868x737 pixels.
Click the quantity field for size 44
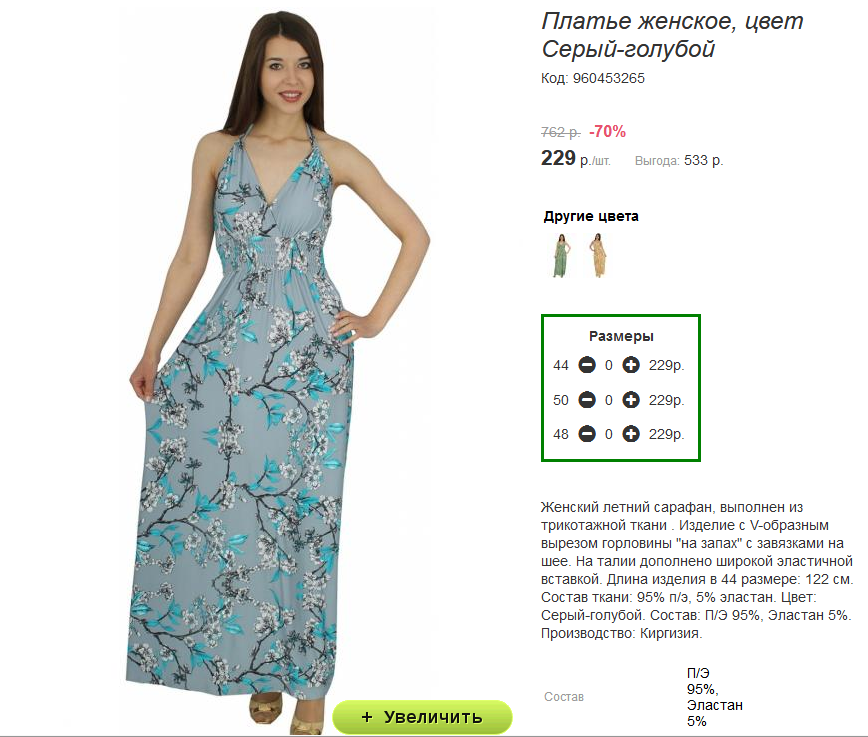[x=608, y=365]
